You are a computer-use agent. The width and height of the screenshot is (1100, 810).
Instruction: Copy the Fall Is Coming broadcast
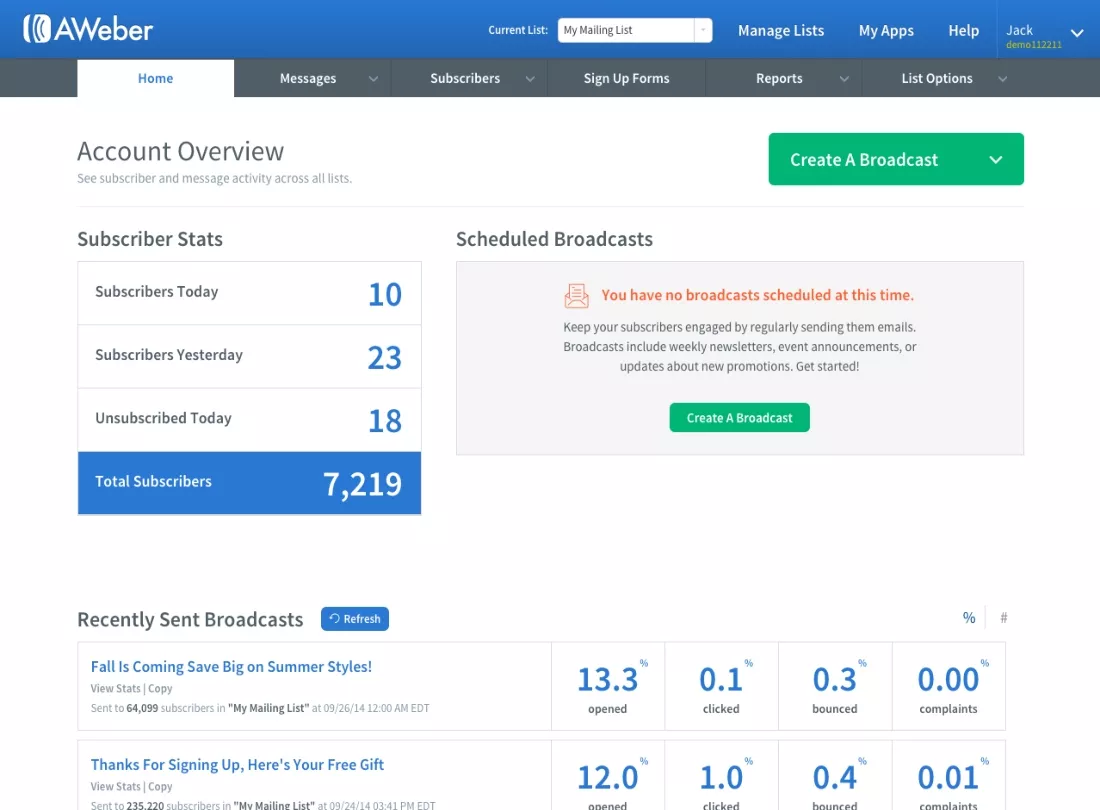click(x=160, y=689)
